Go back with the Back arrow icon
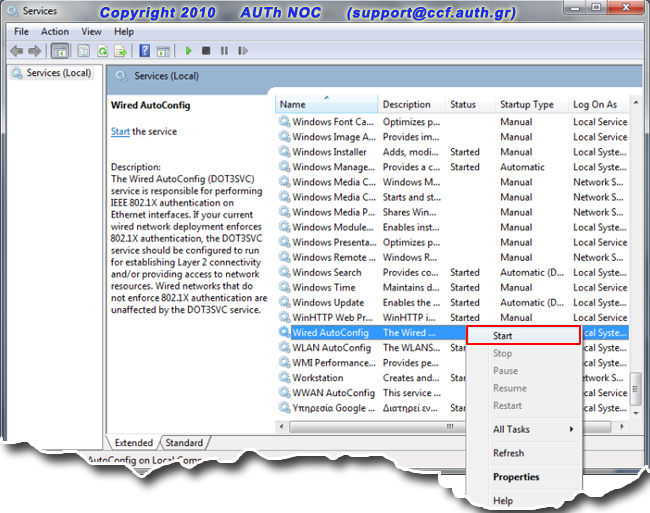Screen dimensions: 650x513 [17, 51]
